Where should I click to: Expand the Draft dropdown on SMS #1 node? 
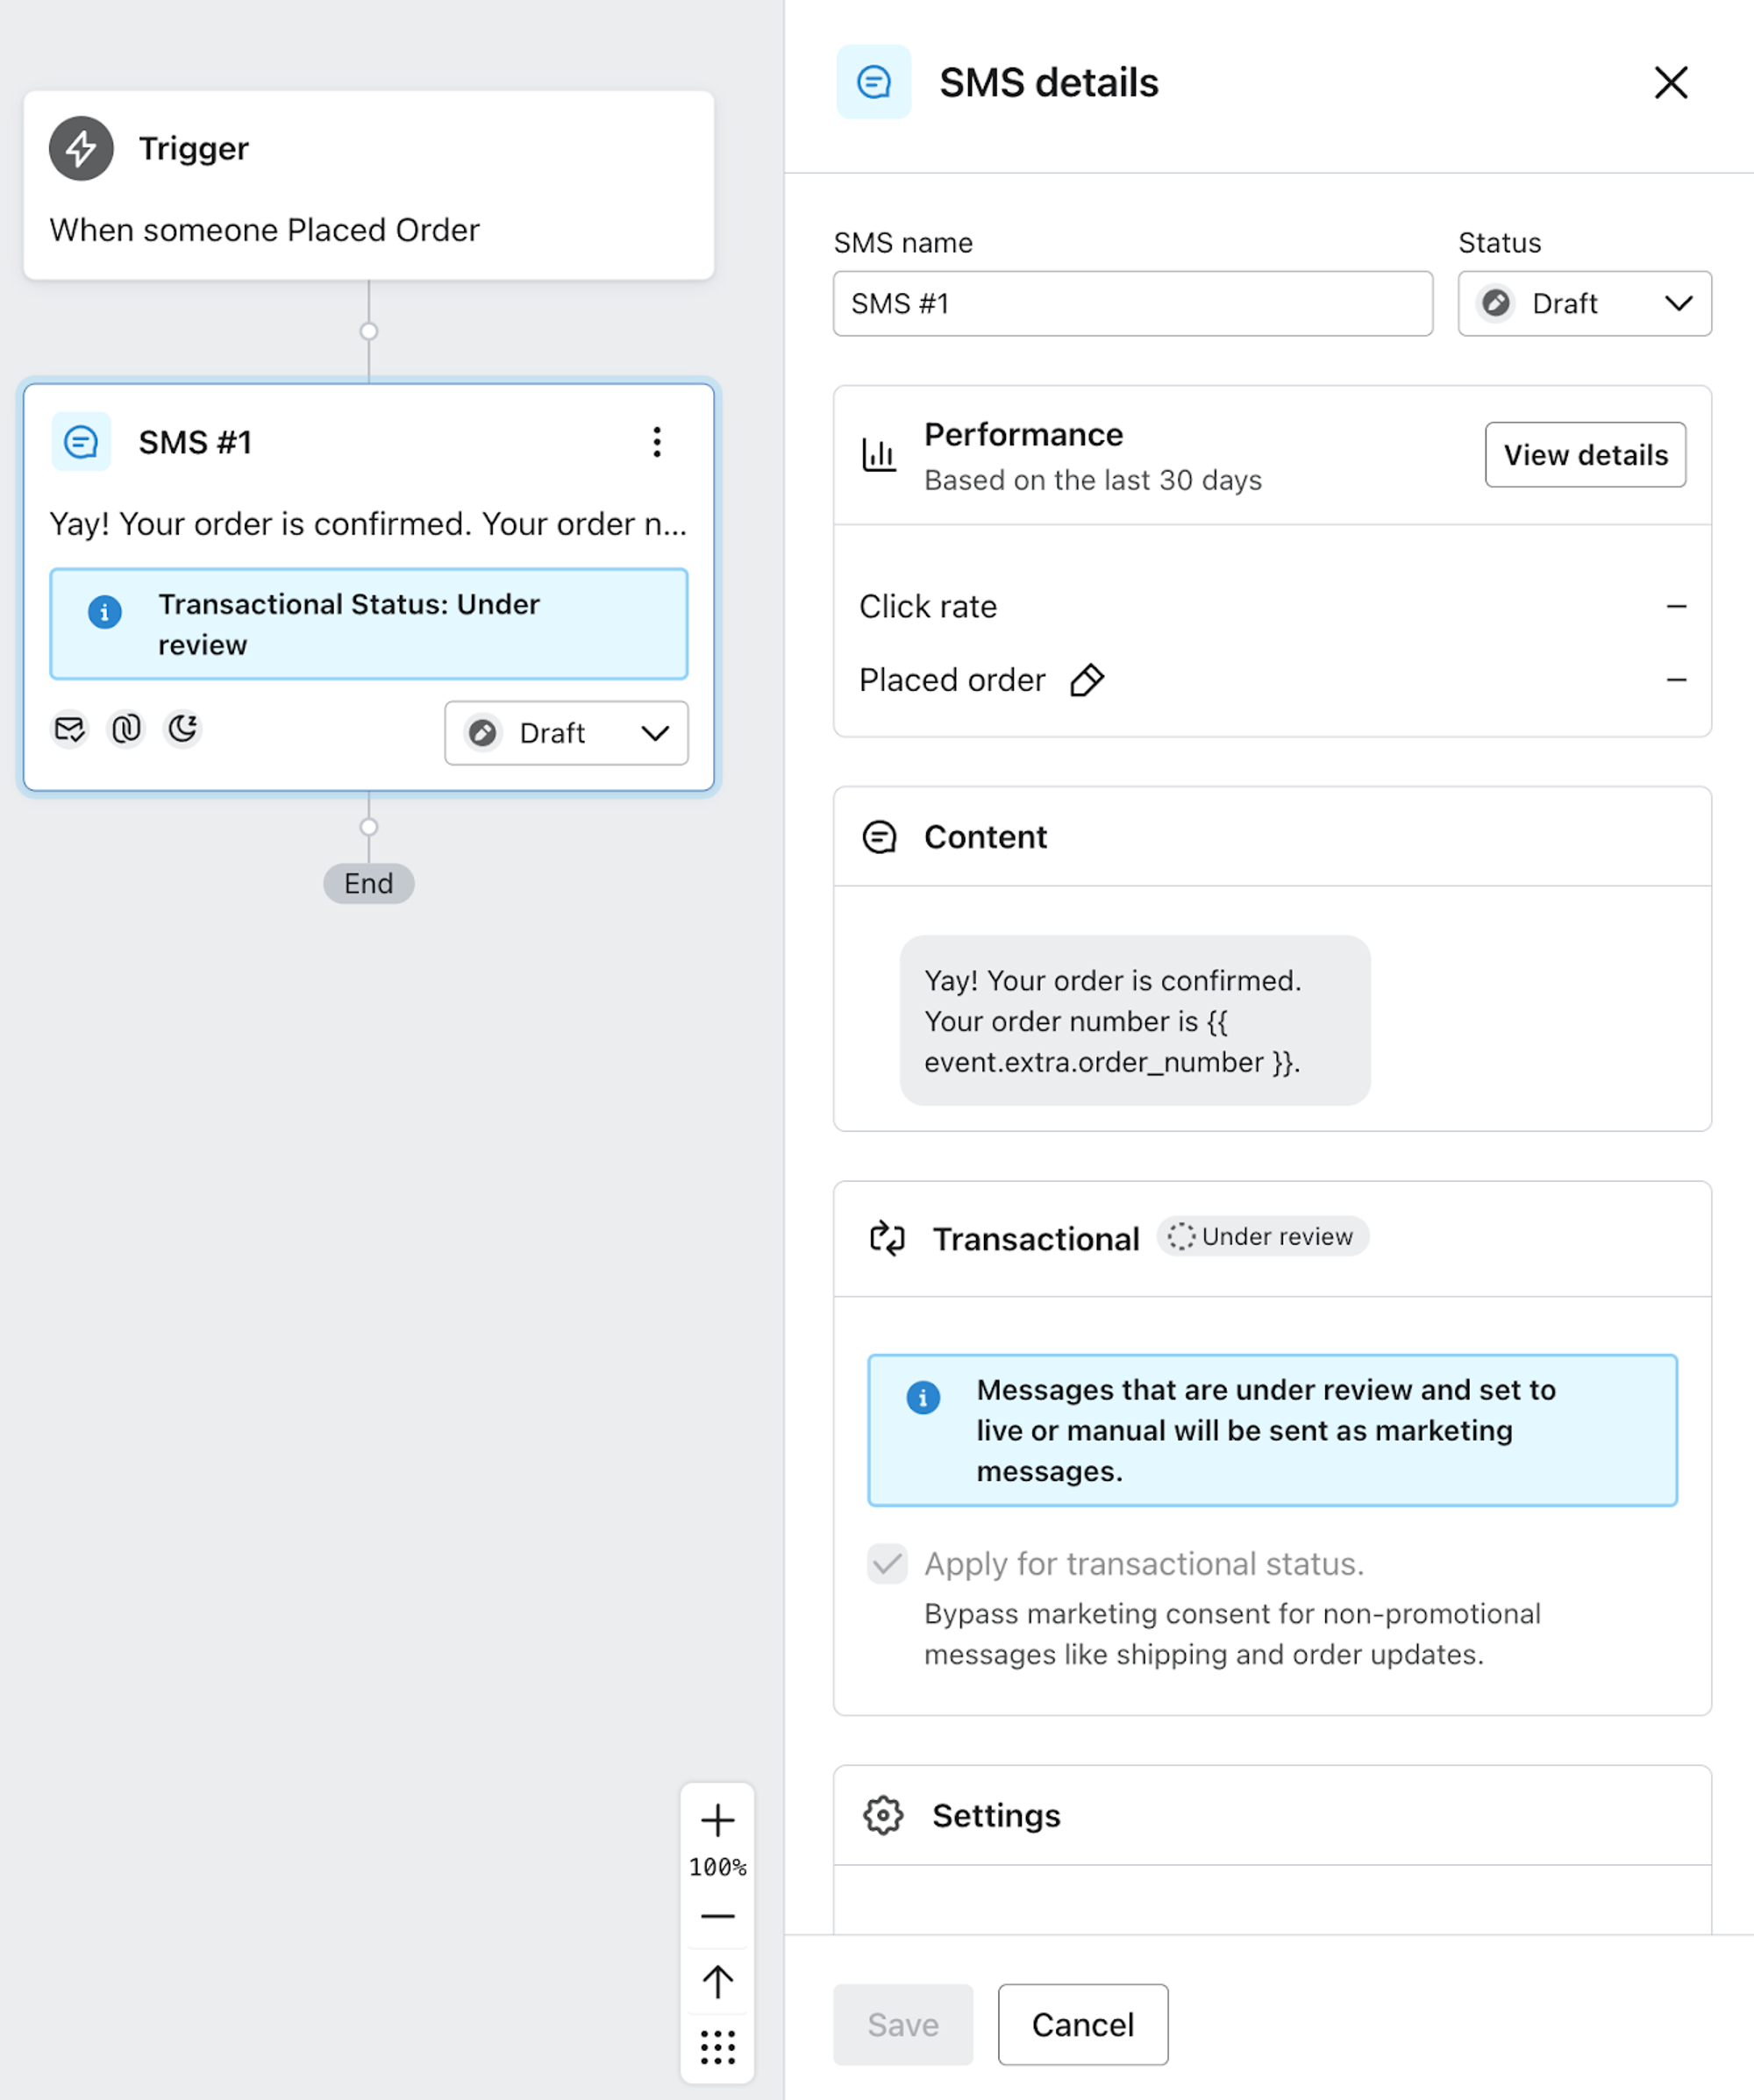(652, 730)
